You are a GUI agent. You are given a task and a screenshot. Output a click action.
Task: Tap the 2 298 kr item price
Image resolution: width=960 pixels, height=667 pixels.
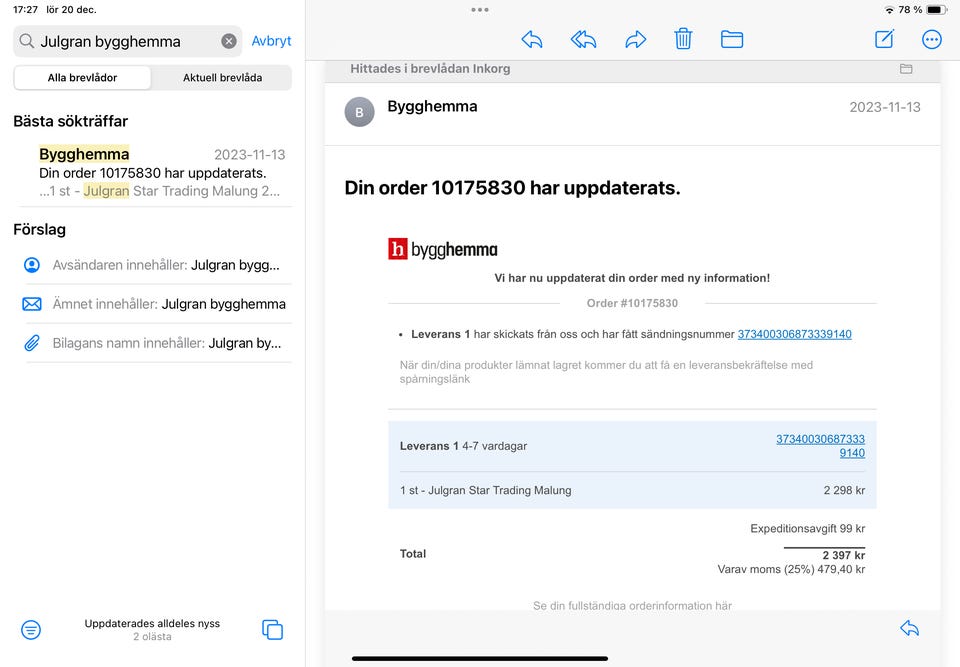pyautogui.click(x=844, y=491)
